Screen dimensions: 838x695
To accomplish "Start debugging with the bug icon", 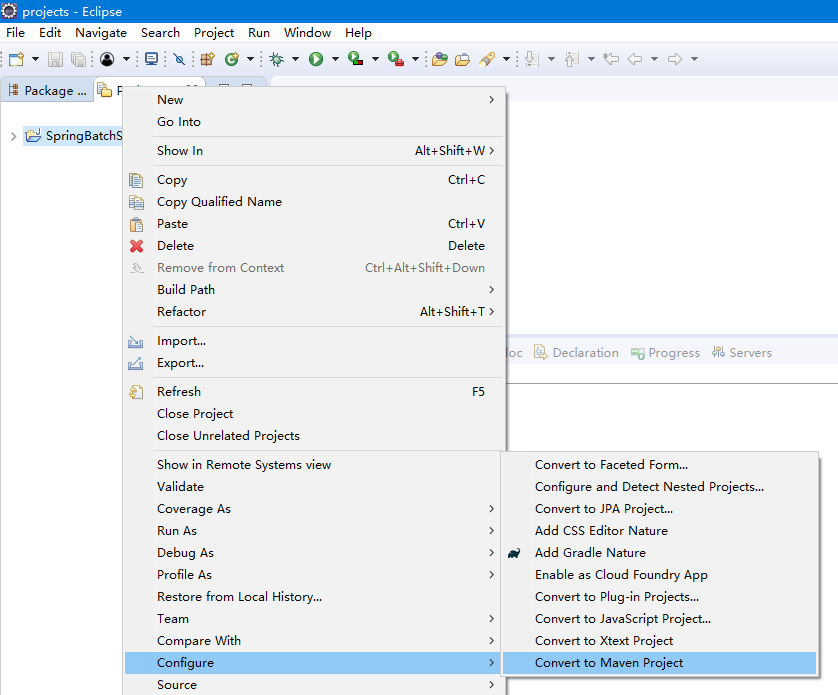I will [x=277, y=59].
